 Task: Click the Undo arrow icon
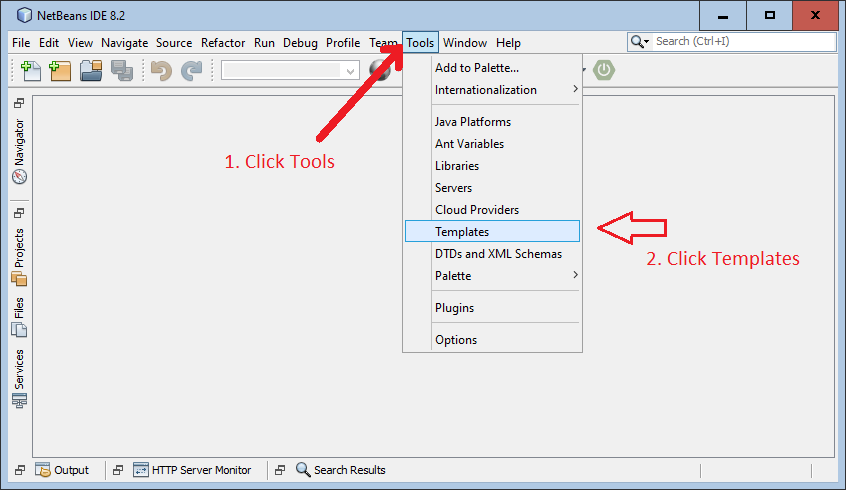pyautogui.click(x=161, y=71)
